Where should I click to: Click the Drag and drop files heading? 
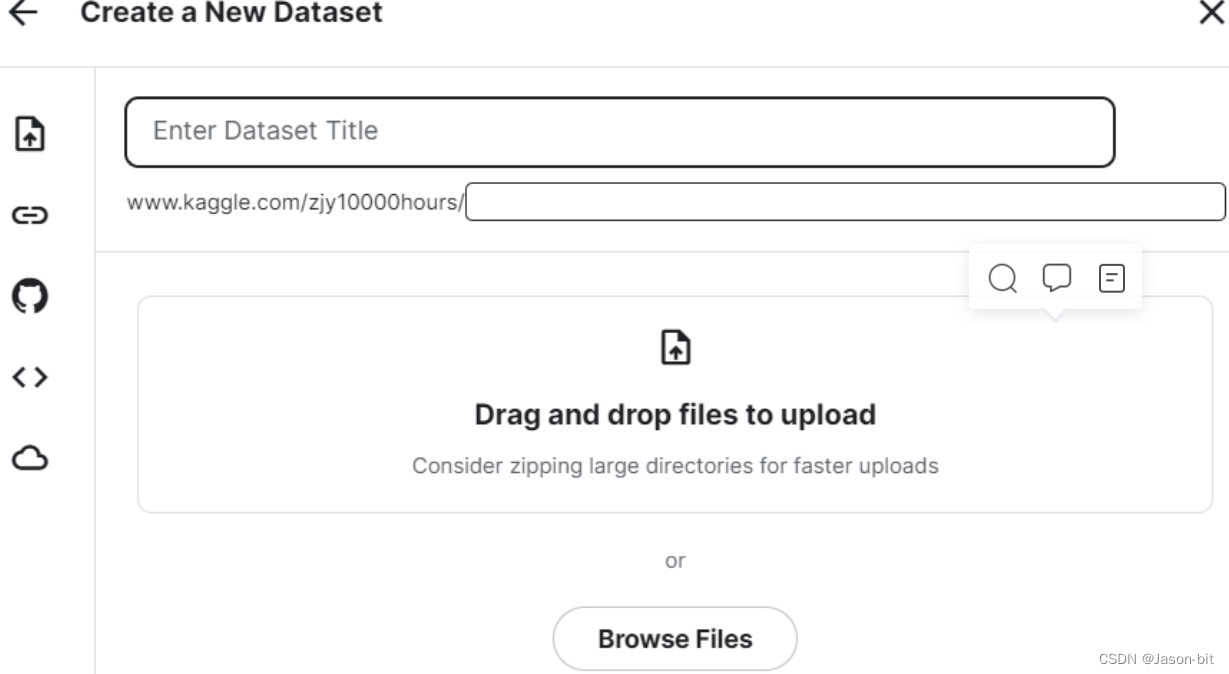pos(675,414)
